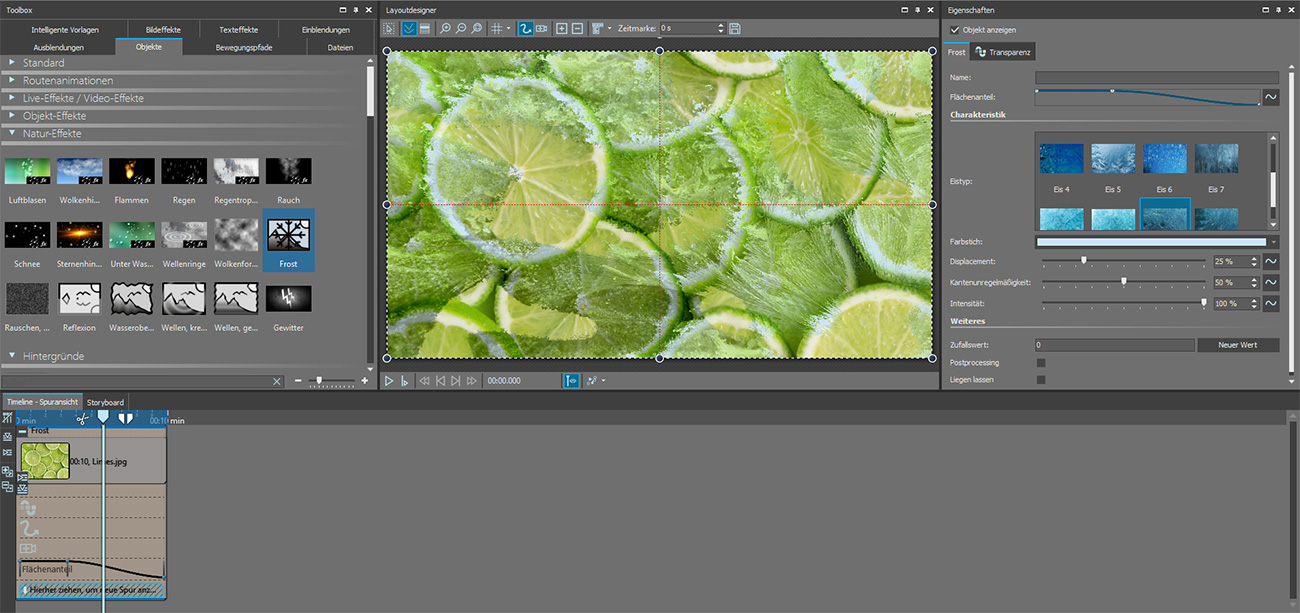Click the zoom in magnifier in Layoutdesigner
Image resolution: width=1300 pixels, height=613 pixels.
[445, 29]
